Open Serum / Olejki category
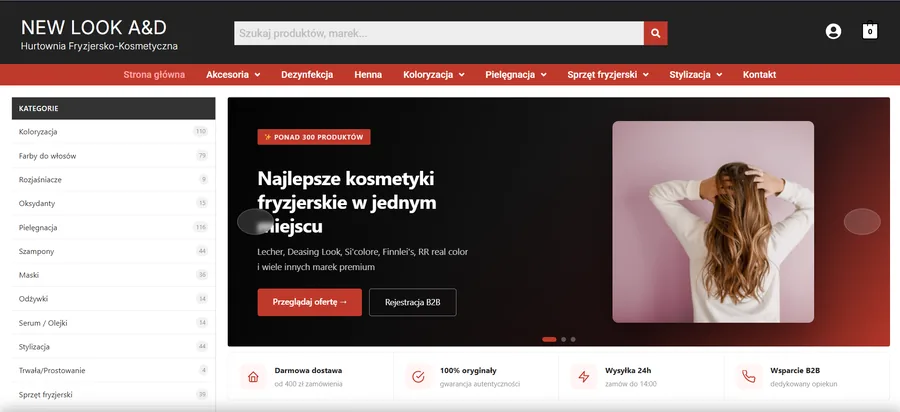The image size is (900, 412). [114, 323]
